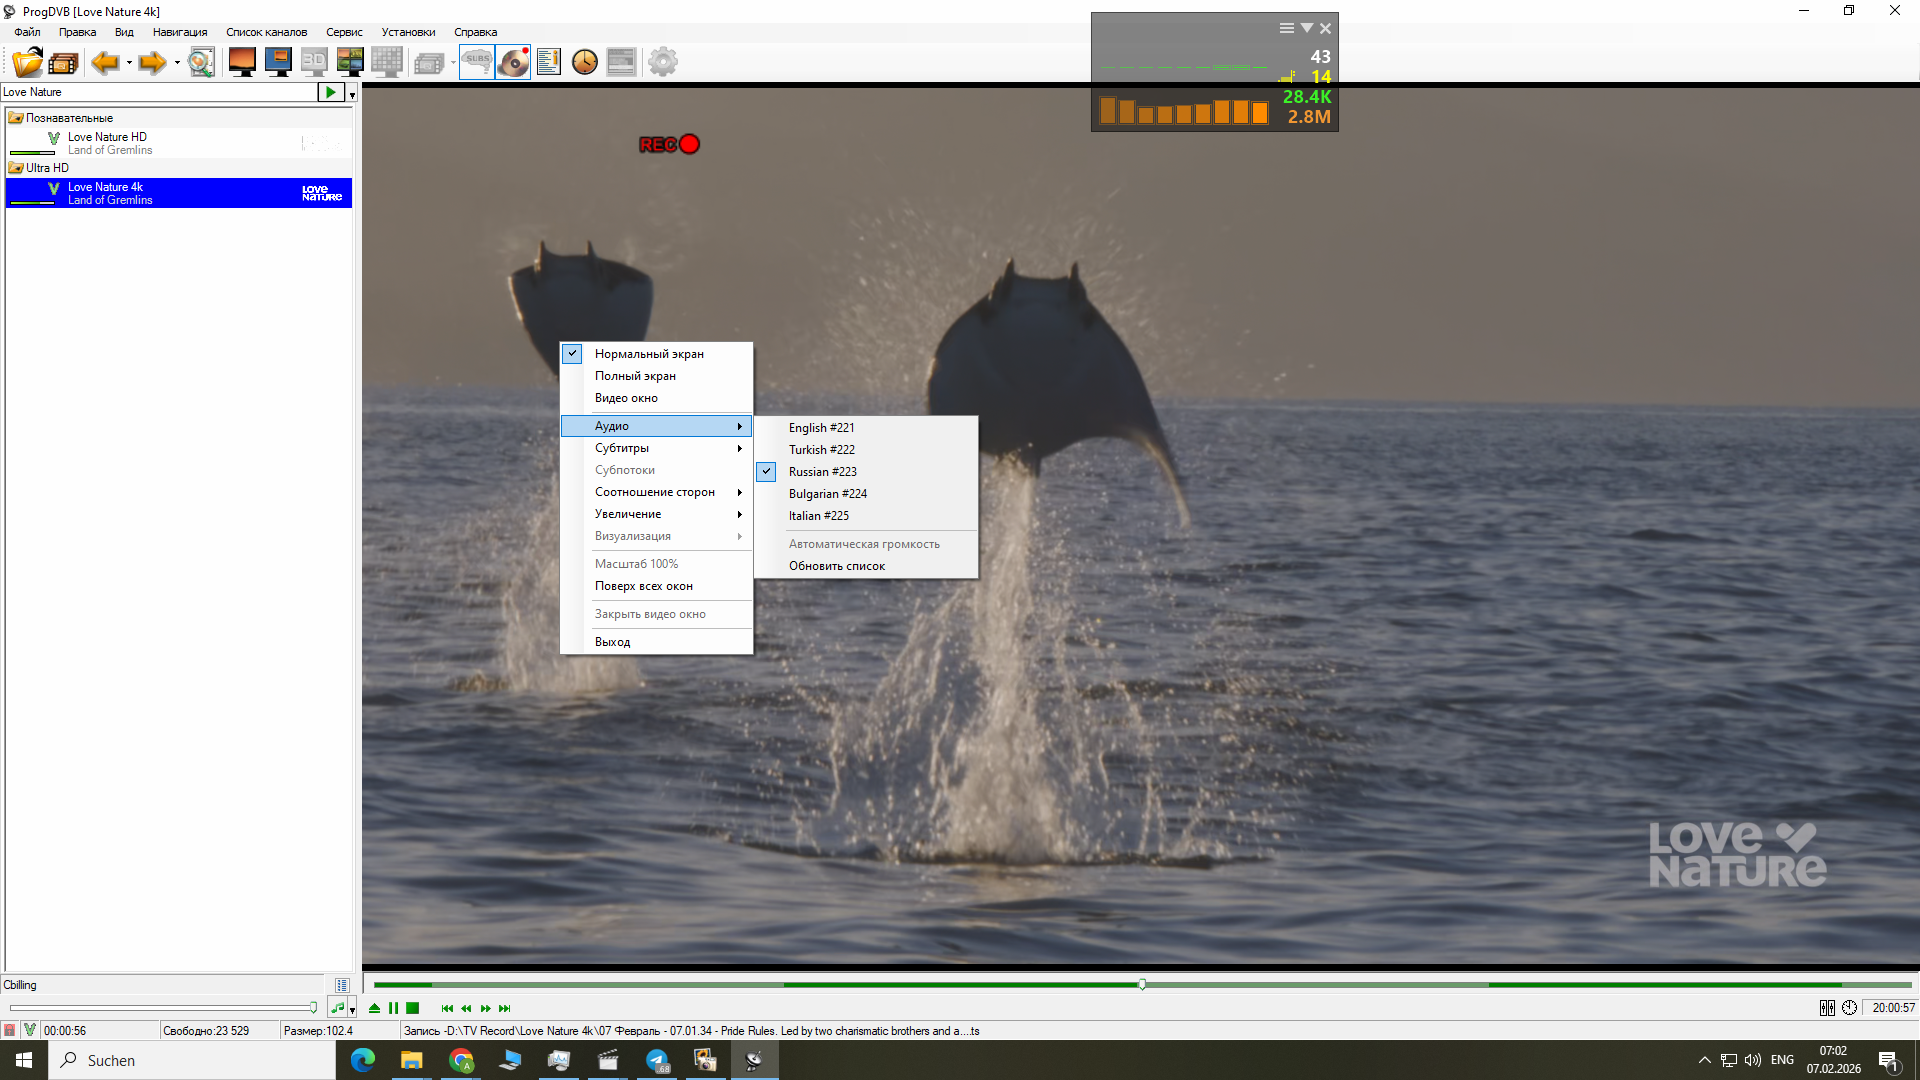Open the clock scheduler toolbar icon
Screen dimensions: 1920x1080
[x=585, y=62]
